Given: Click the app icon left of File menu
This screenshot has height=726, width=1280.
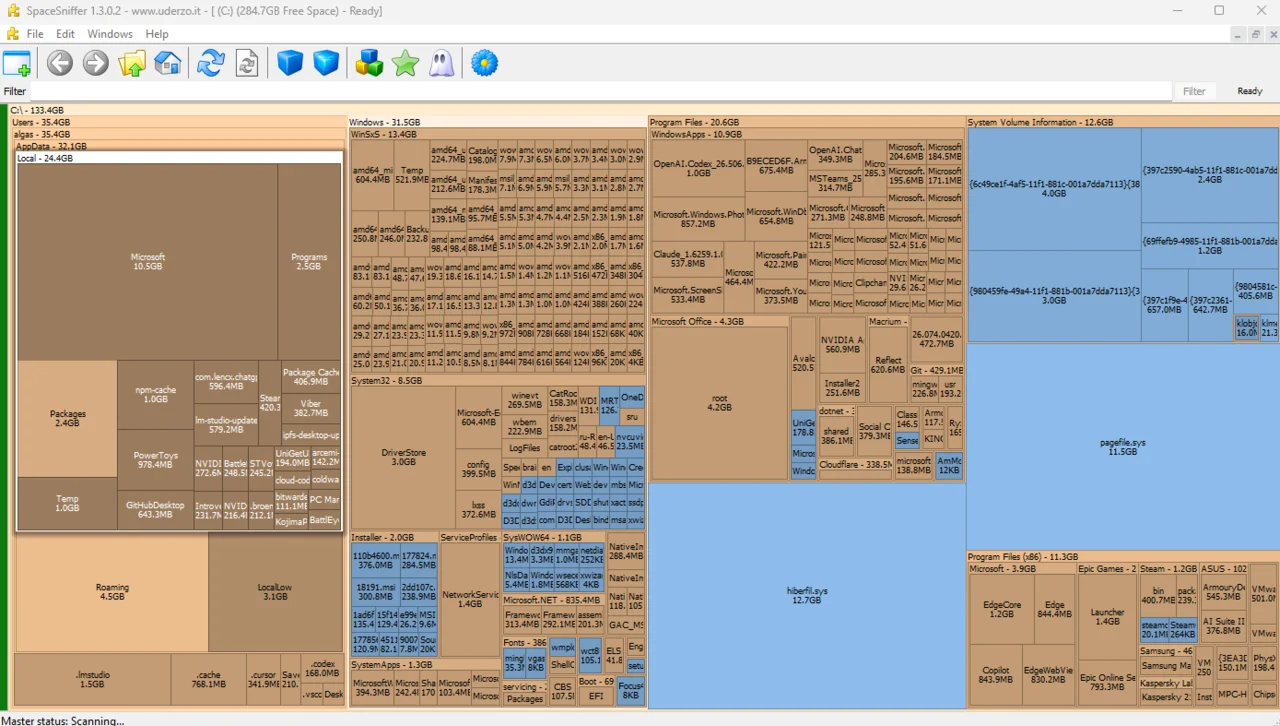Looking at the screenshot, I should [13, 34].
